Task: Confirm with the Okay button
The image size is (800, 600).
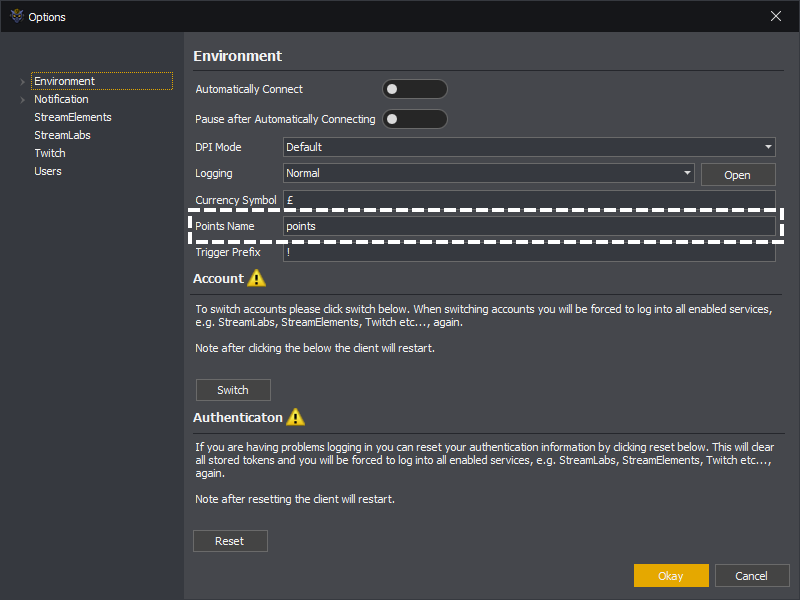Action: 671,576
